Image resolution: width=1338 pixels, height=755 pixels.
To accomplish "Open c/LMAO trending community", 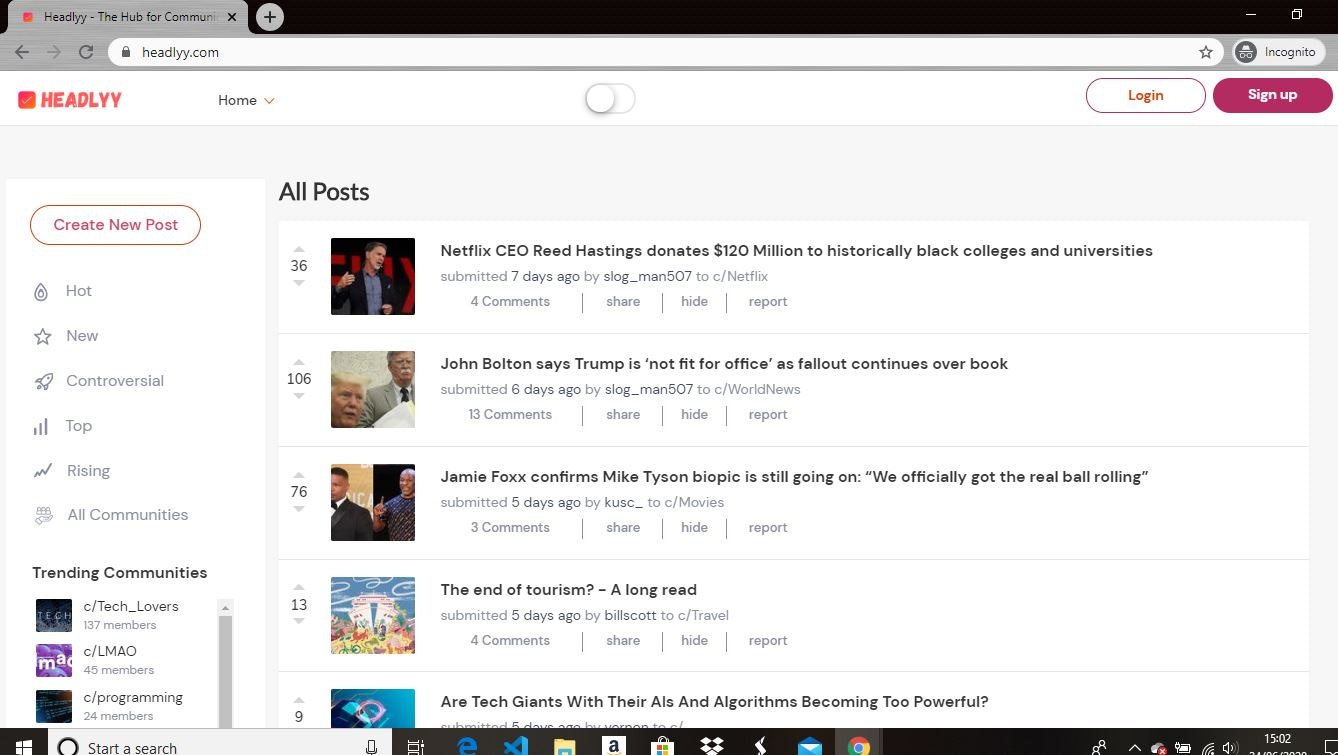I will coord(110,651).
